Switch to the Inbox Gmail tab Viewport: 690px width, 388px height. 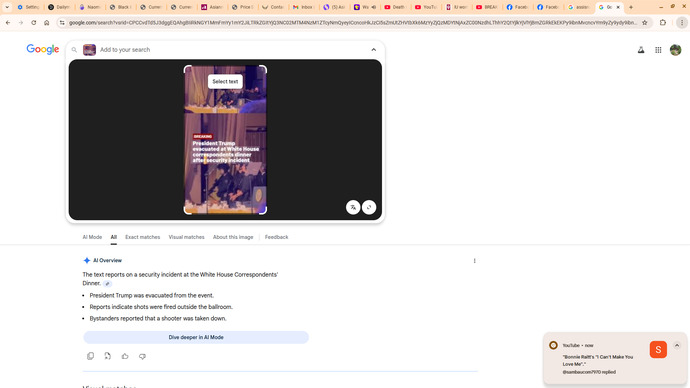coord(304,7)
